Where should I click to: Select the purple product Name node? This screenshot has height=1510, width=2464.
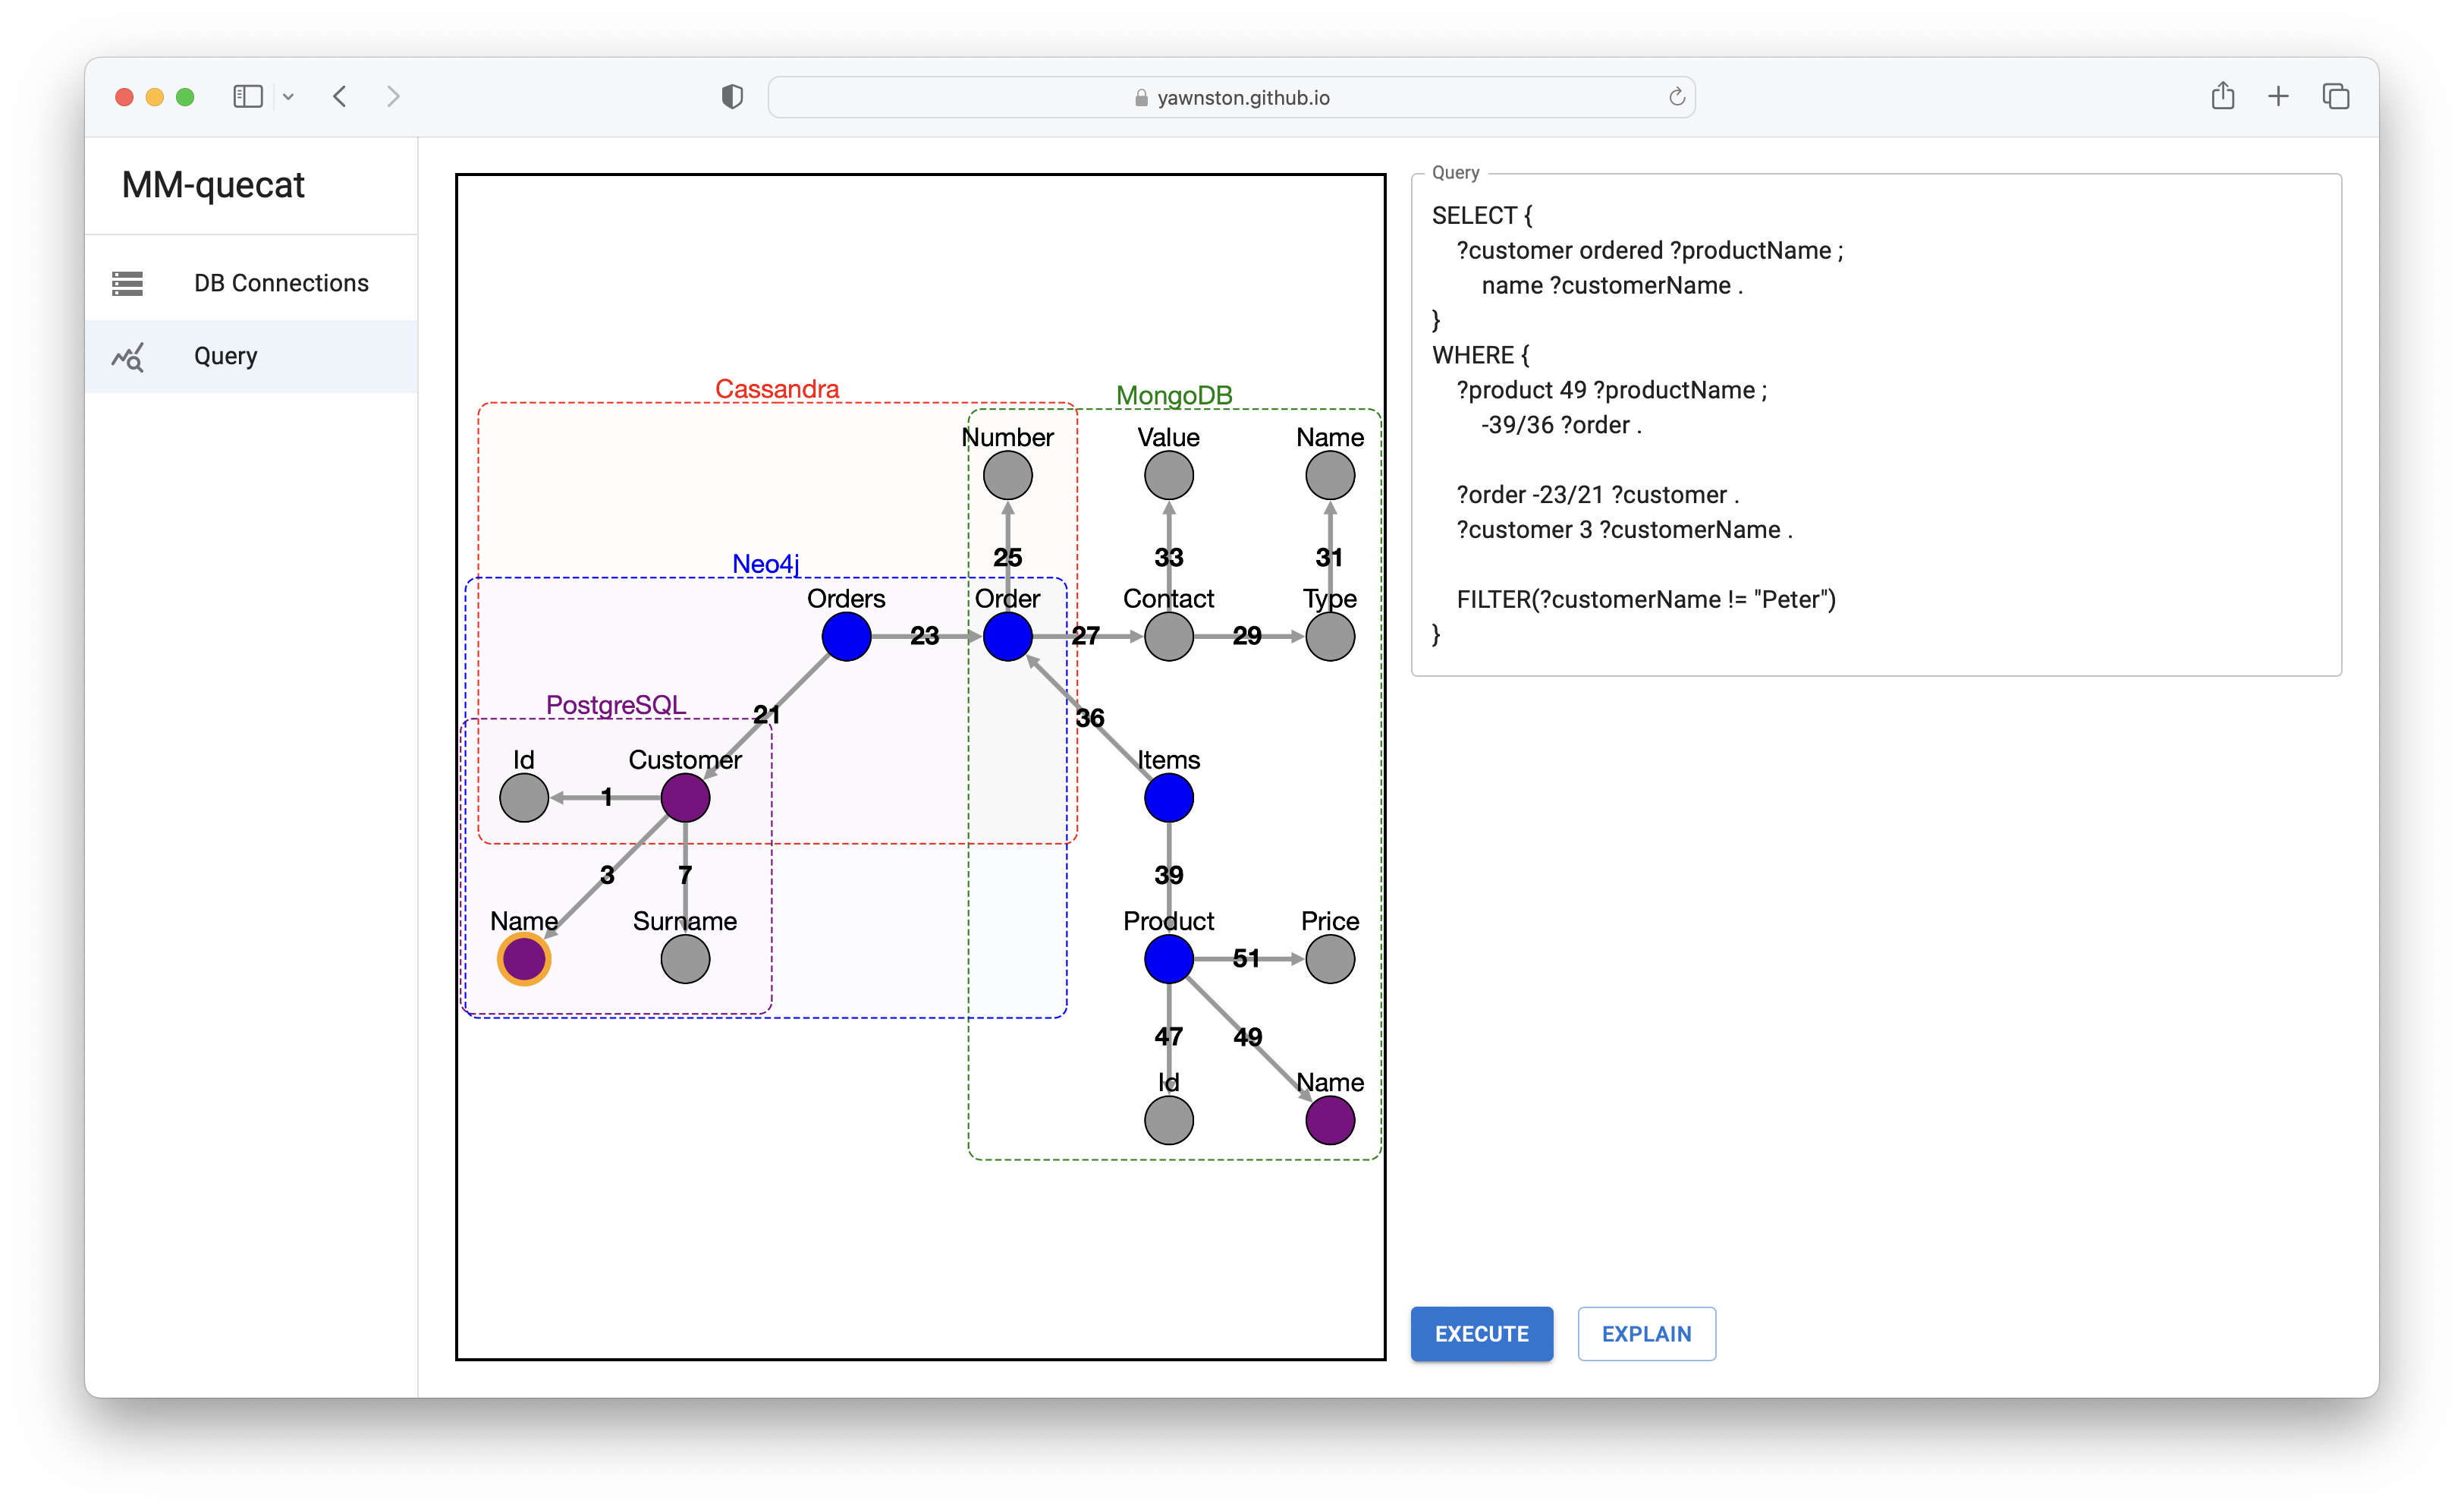[1330, 1120]
